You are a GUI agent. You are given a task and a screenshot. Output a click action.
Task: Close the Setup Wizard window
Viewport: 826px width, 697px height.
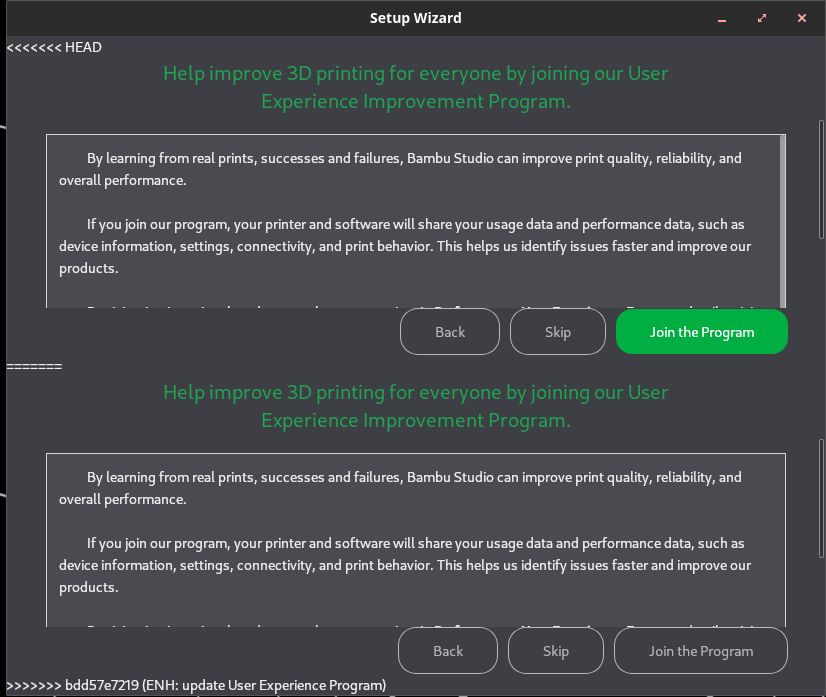pyautogui.click(x=802, y=18)
